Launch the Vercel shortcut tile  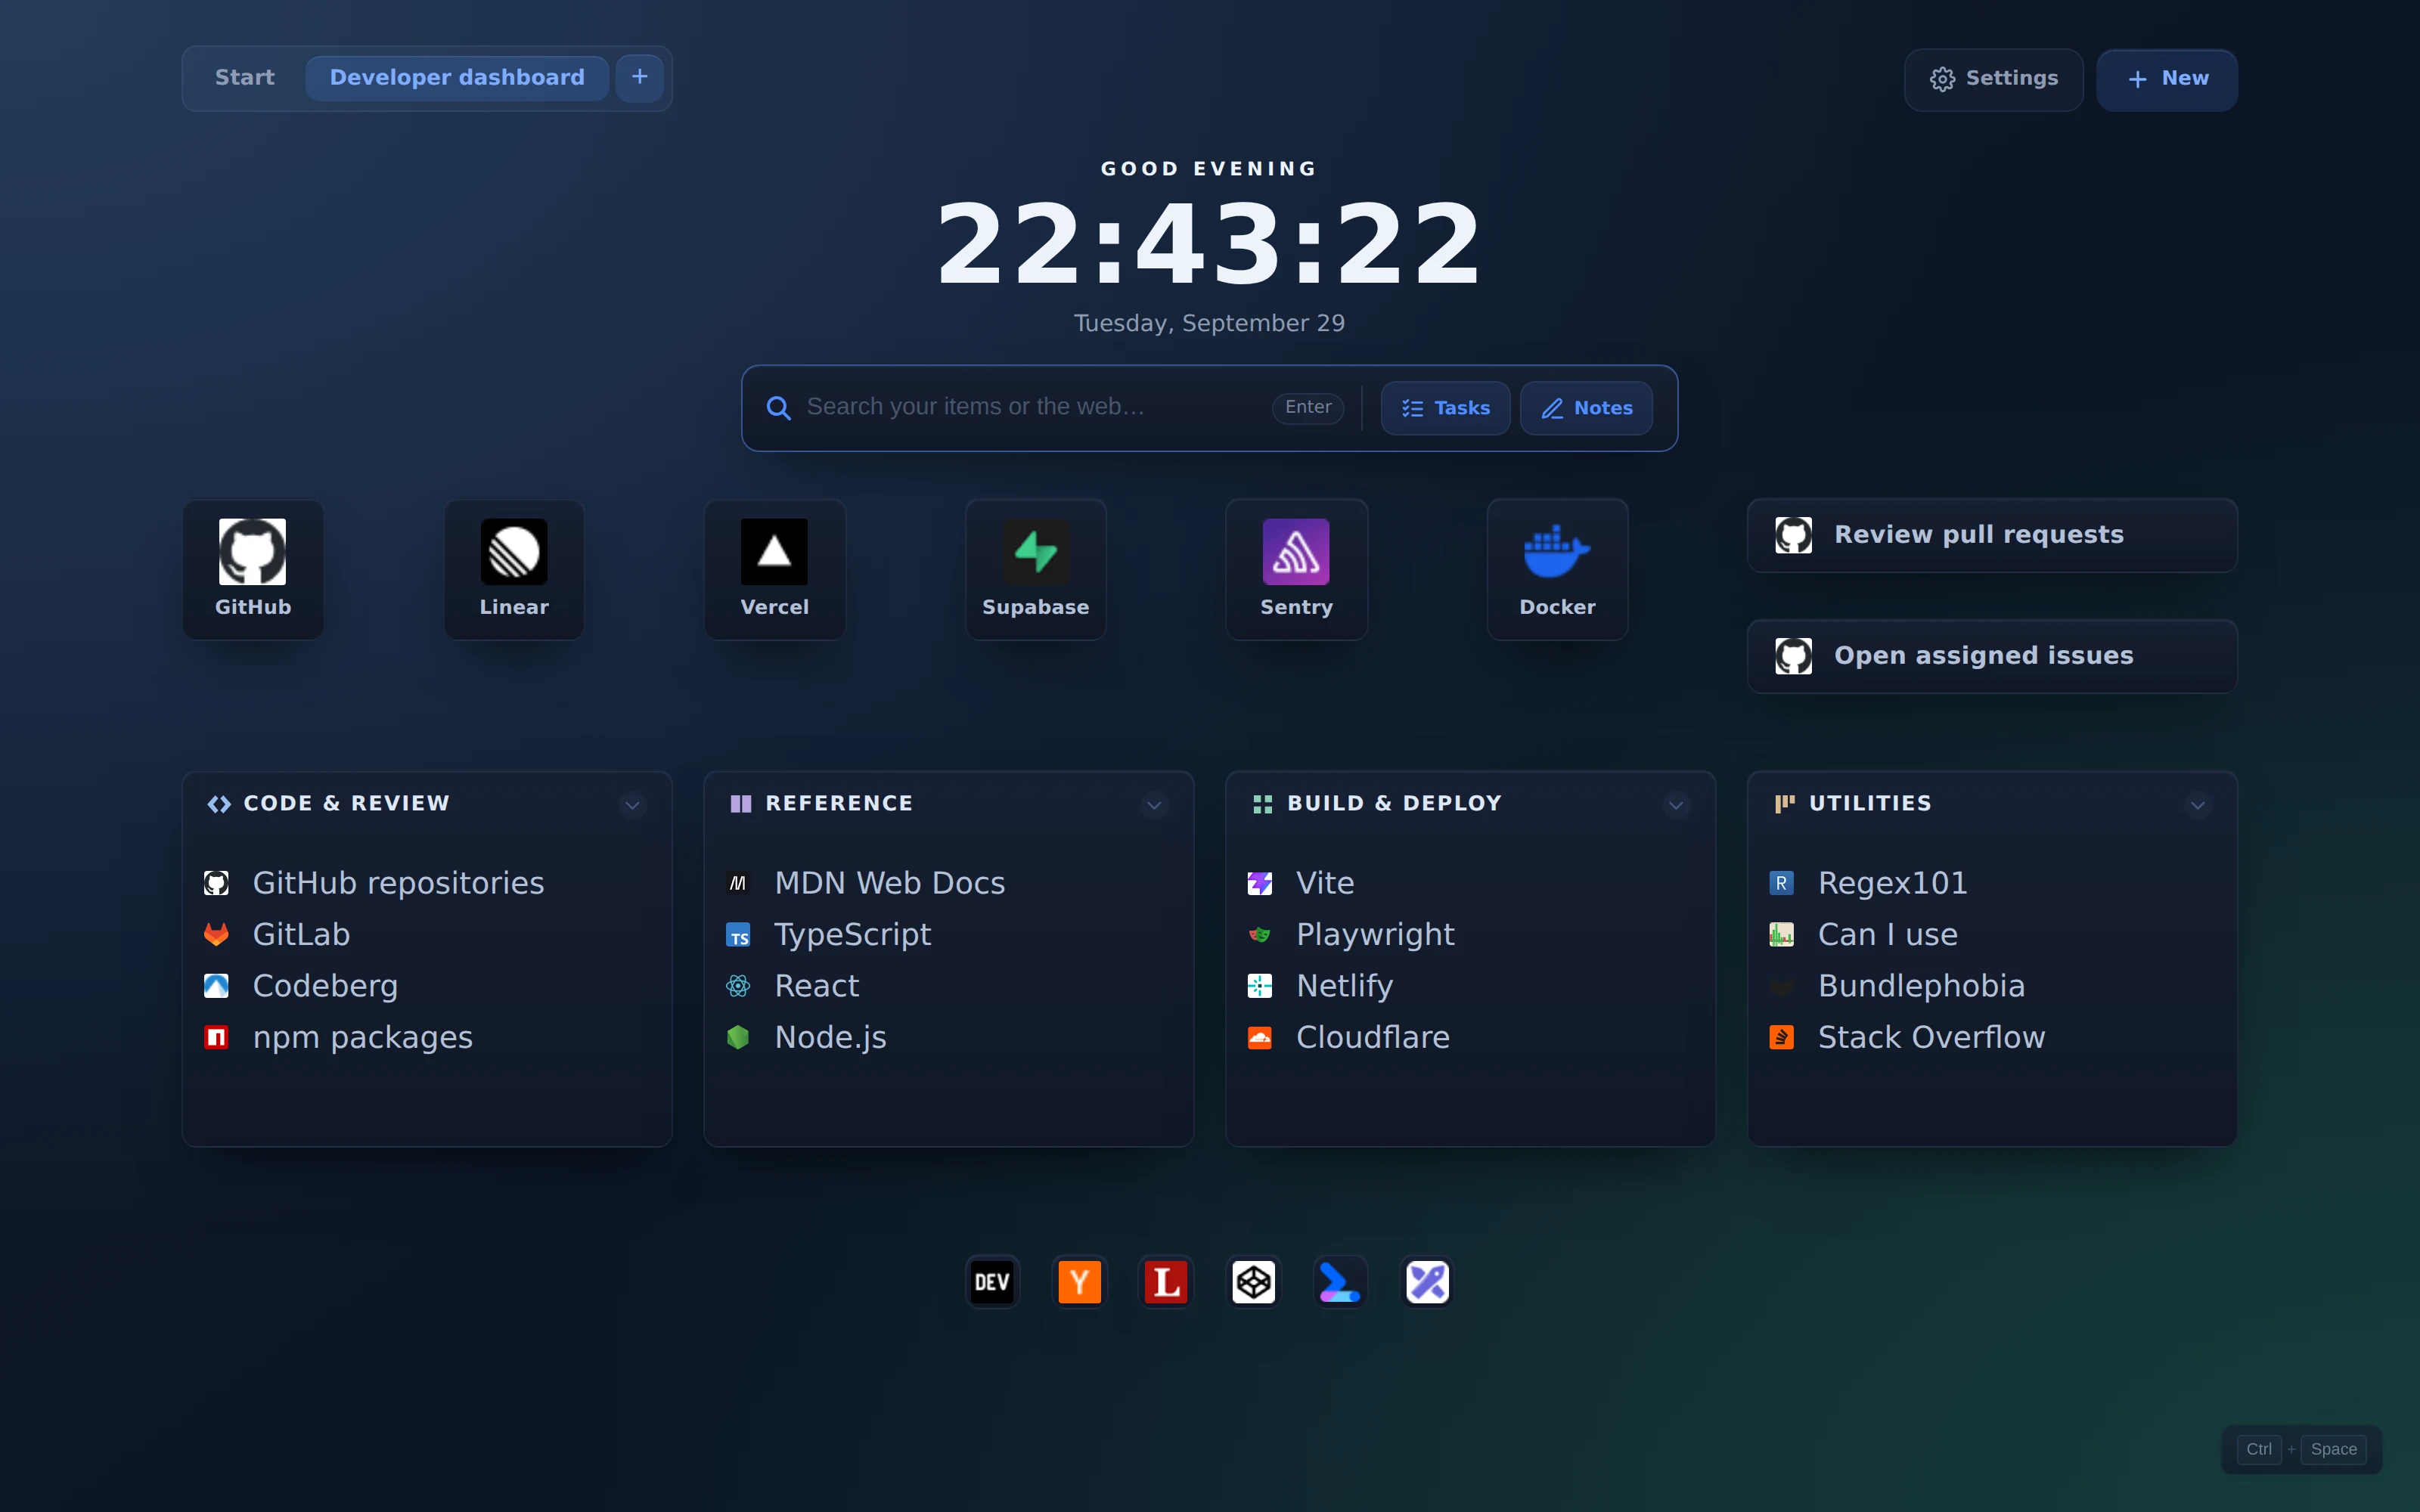point(775,569)
